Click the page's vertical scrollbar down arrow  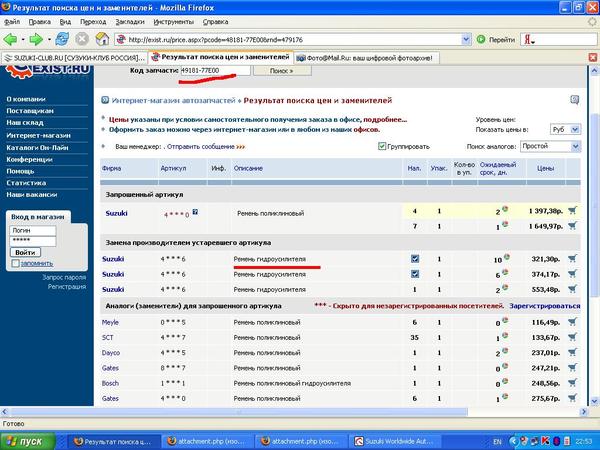[x=594, y=401]
